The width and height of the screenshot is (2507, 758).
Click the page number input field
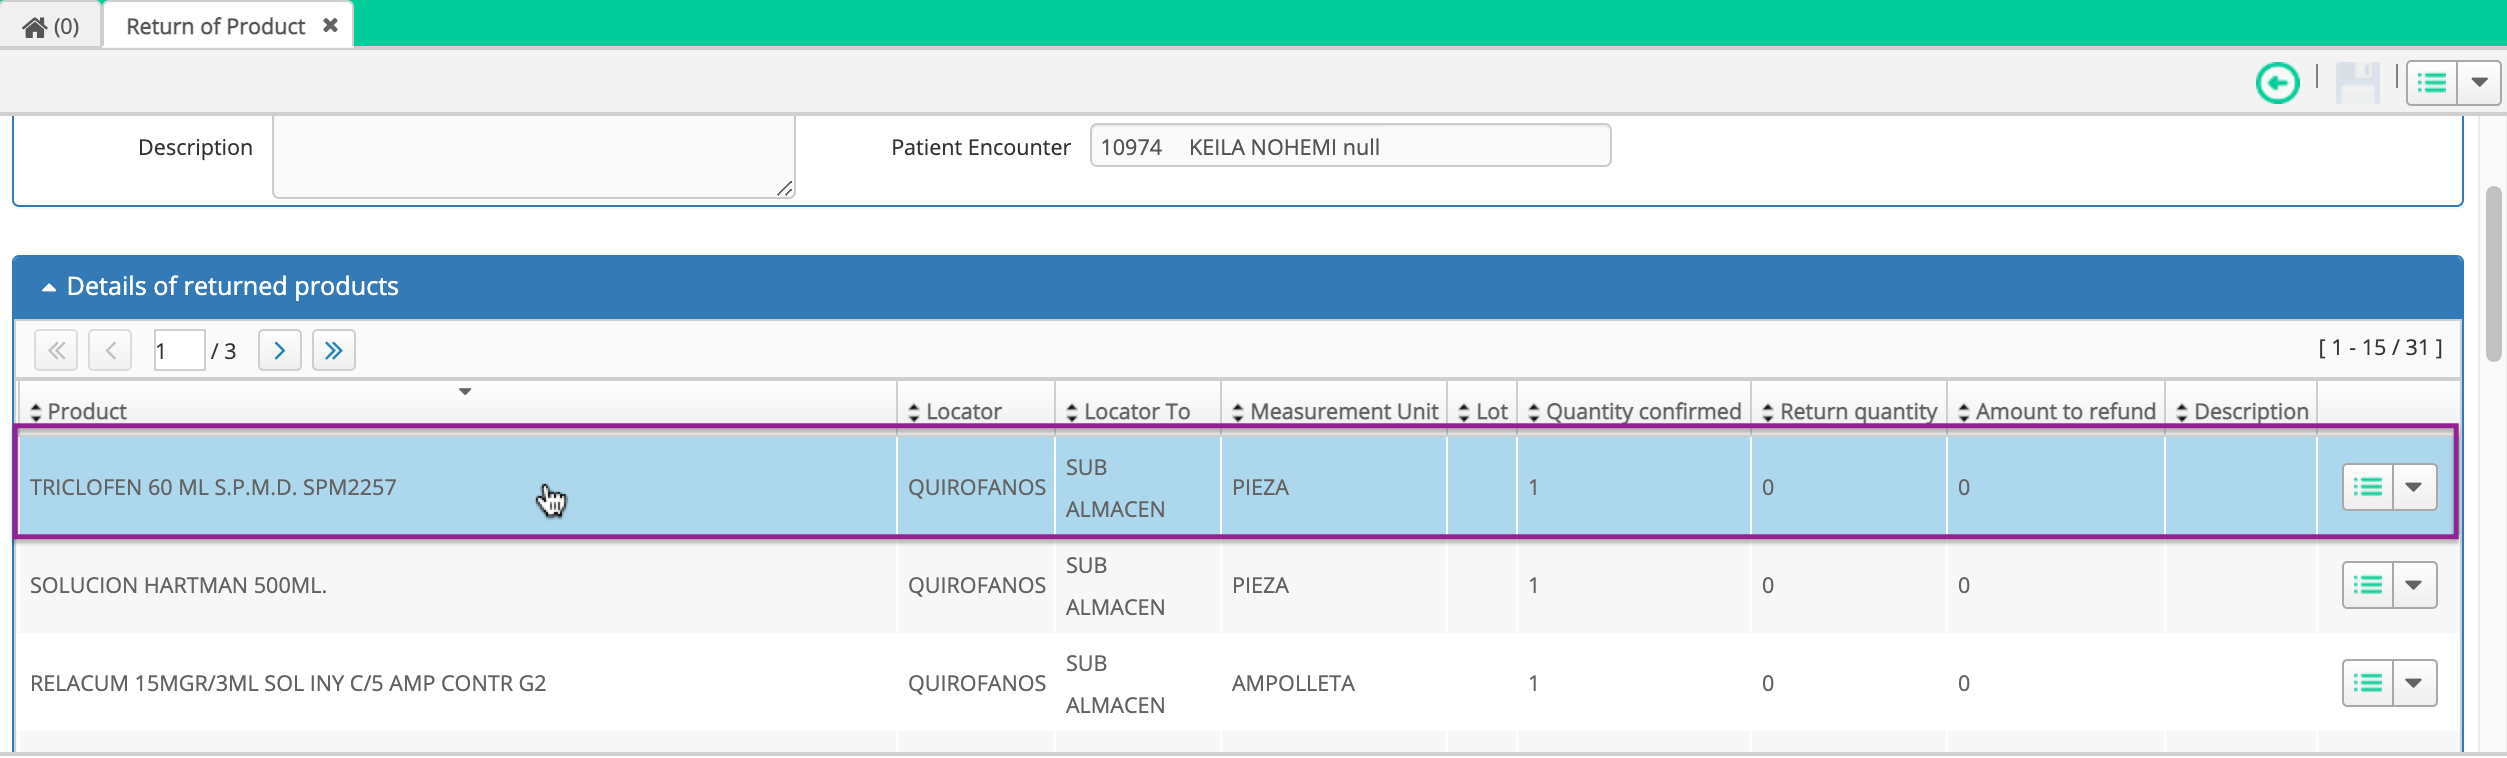(x=178, y=350)
